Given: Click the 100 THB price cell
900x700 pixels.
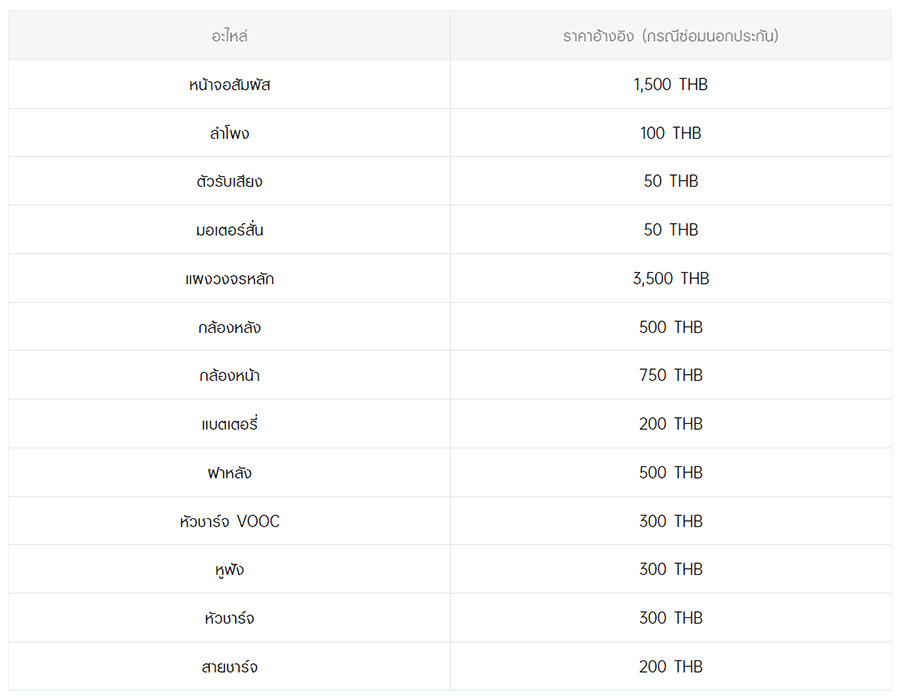Looking at the screenshot, I should tap(670, 133).
